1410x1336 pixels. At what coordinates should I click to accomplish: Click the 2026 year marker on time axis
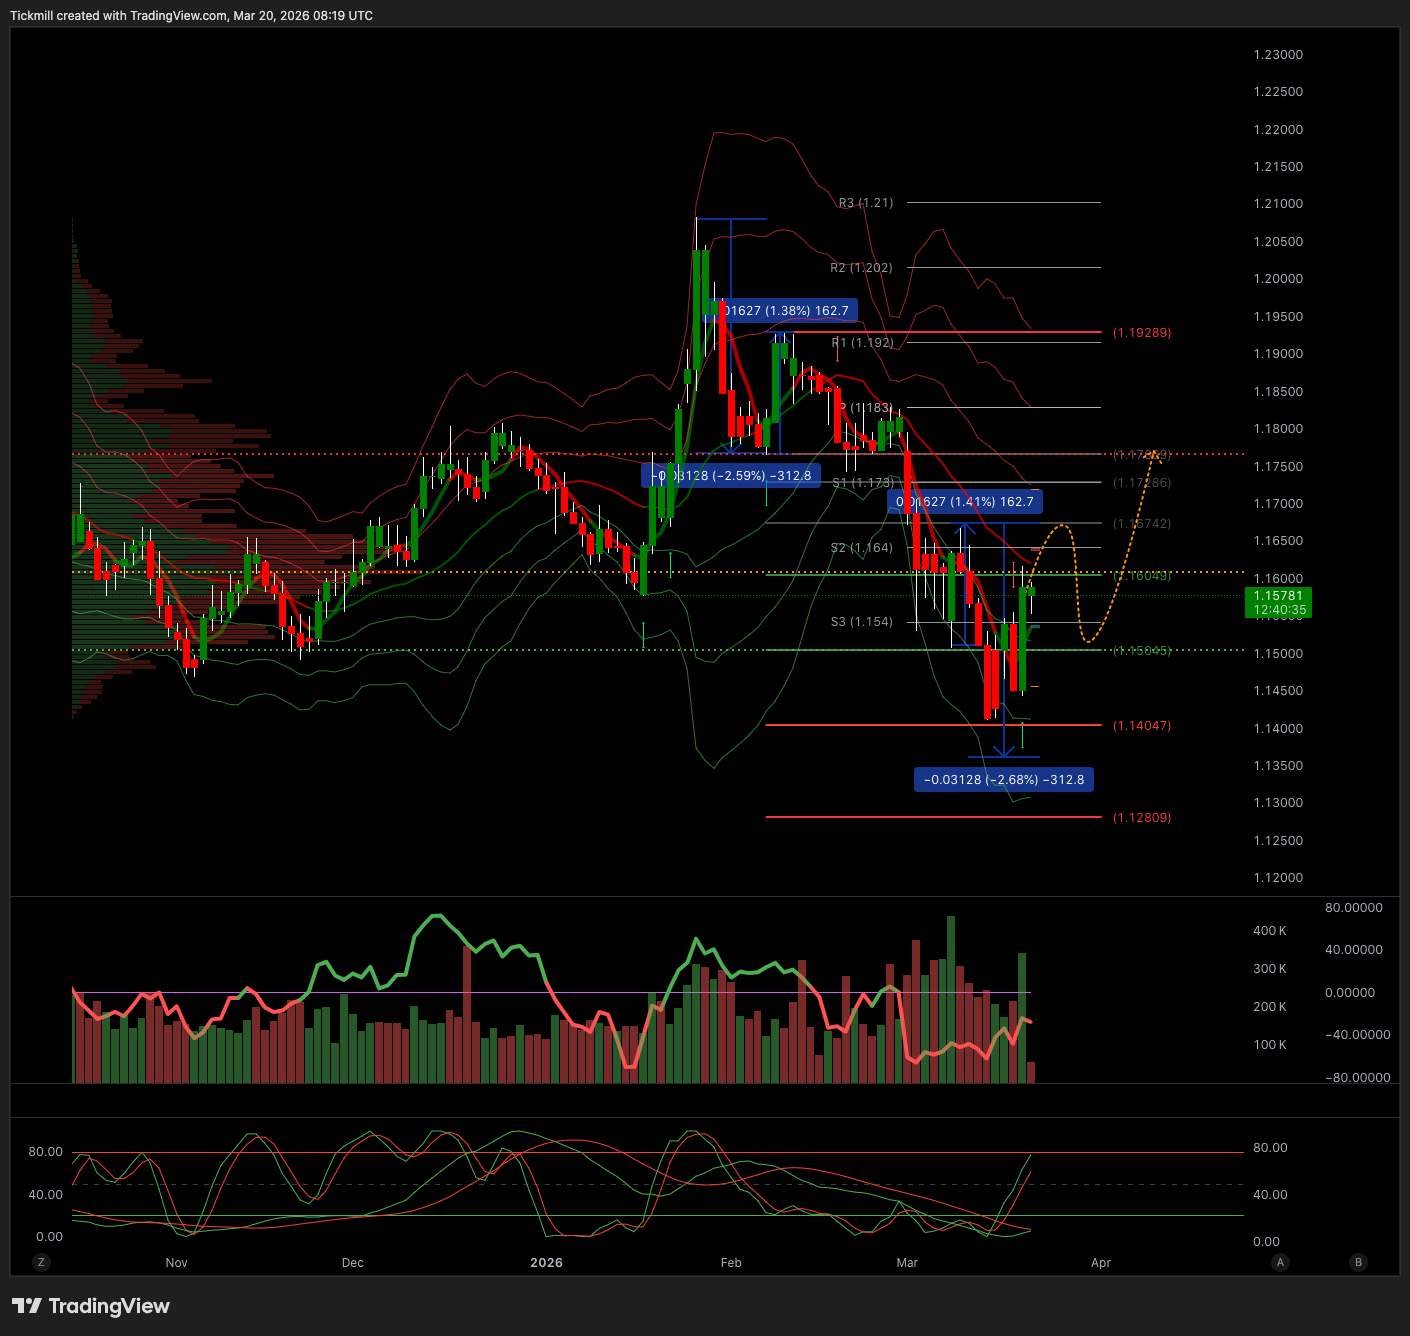tap(546, 1263)
